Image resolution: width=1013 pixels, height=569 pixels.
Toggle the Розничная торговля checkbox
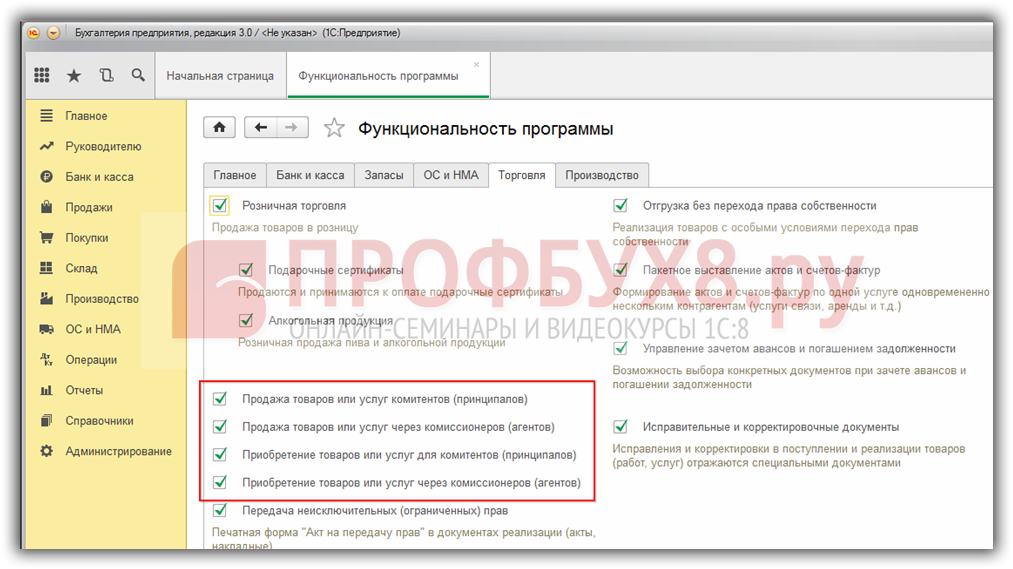pyautogui.click(x=220, y=206)
